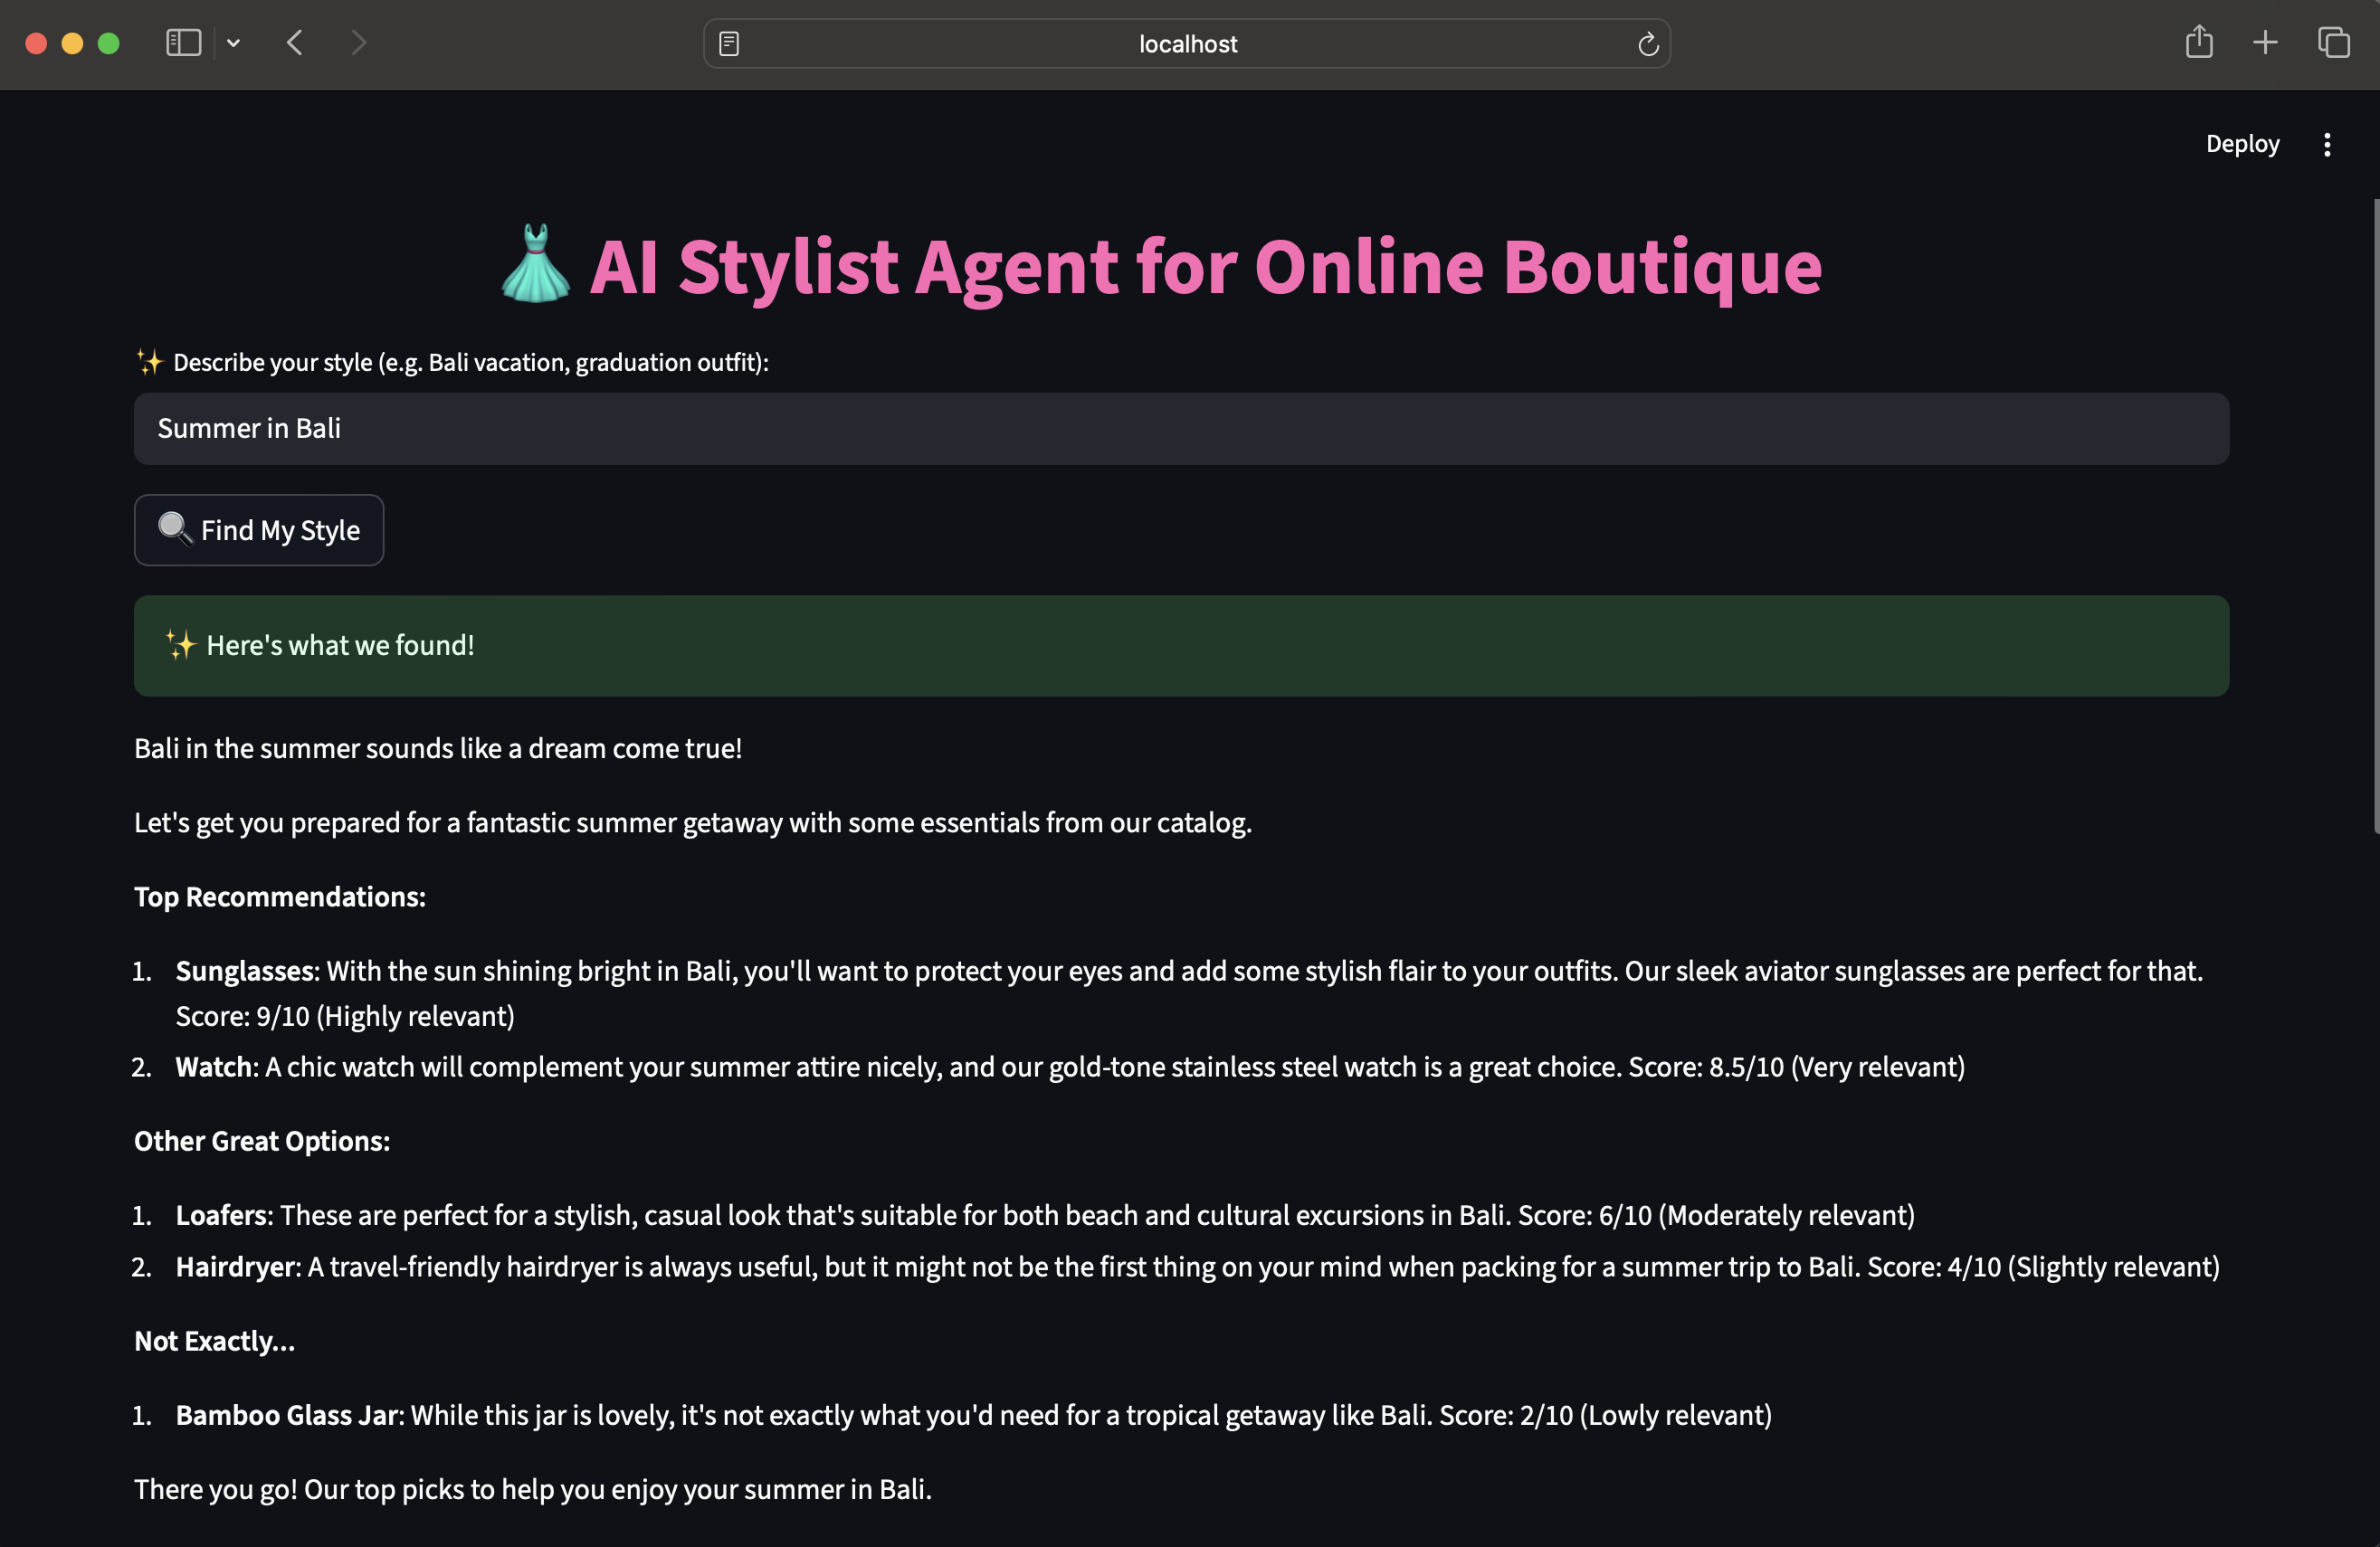Screen dimensions: 2380x1547
Task: Open the Safari share icon
Action: (x=2199, y=42)
